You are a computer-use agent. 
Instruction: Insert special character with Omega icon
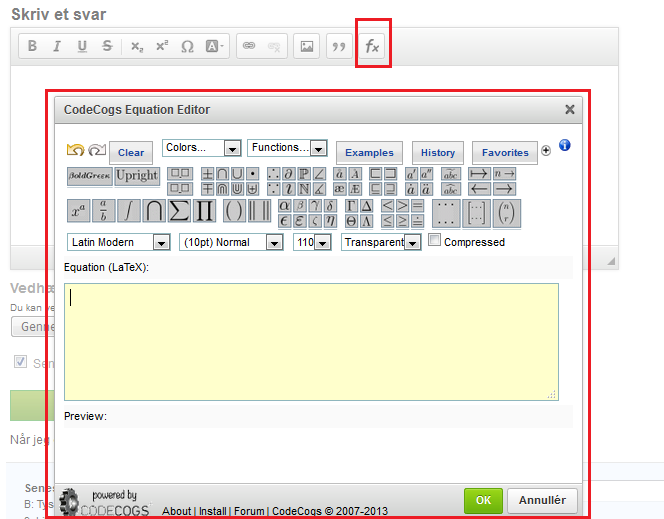187,46
